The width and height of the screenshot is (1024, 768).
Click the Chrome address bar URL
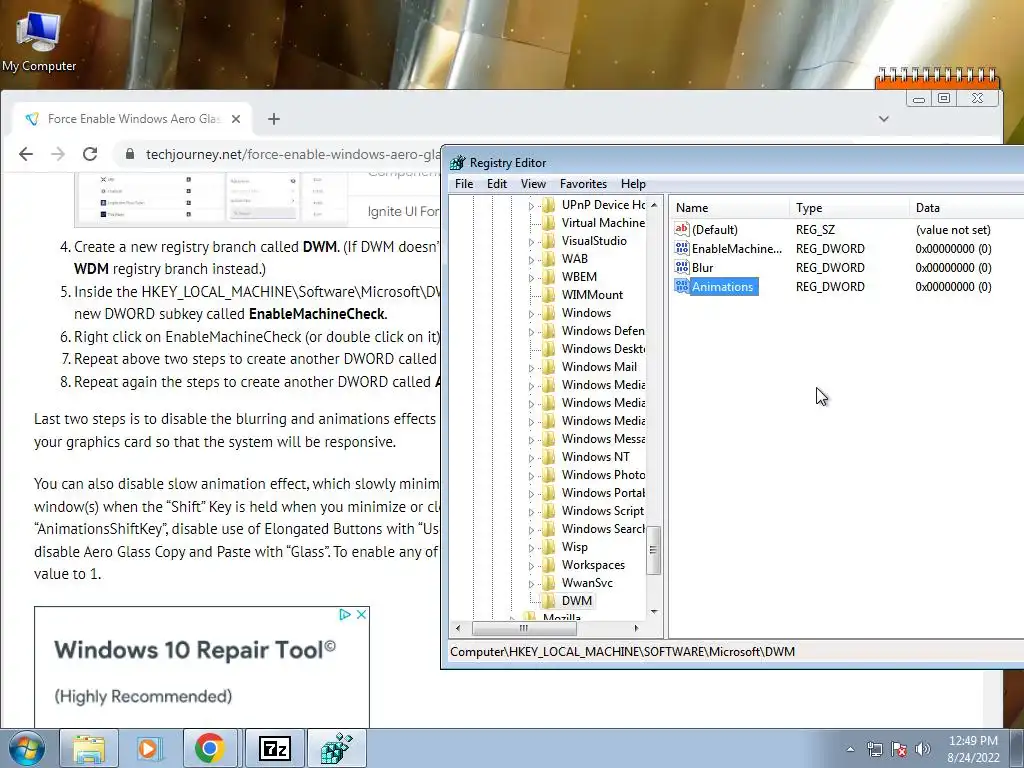click(x=293, y=154)
